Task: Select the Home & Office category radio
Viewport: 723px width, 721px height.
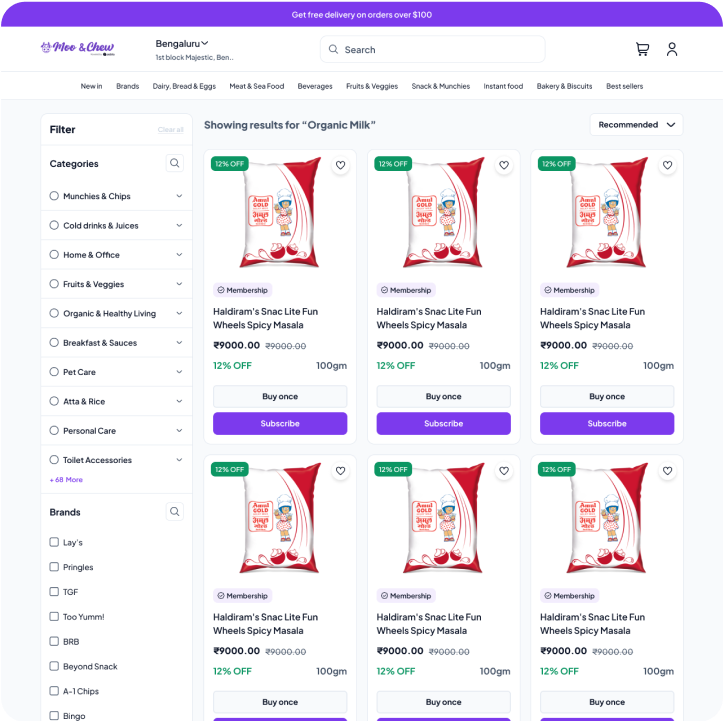Action: click(54, 254)
